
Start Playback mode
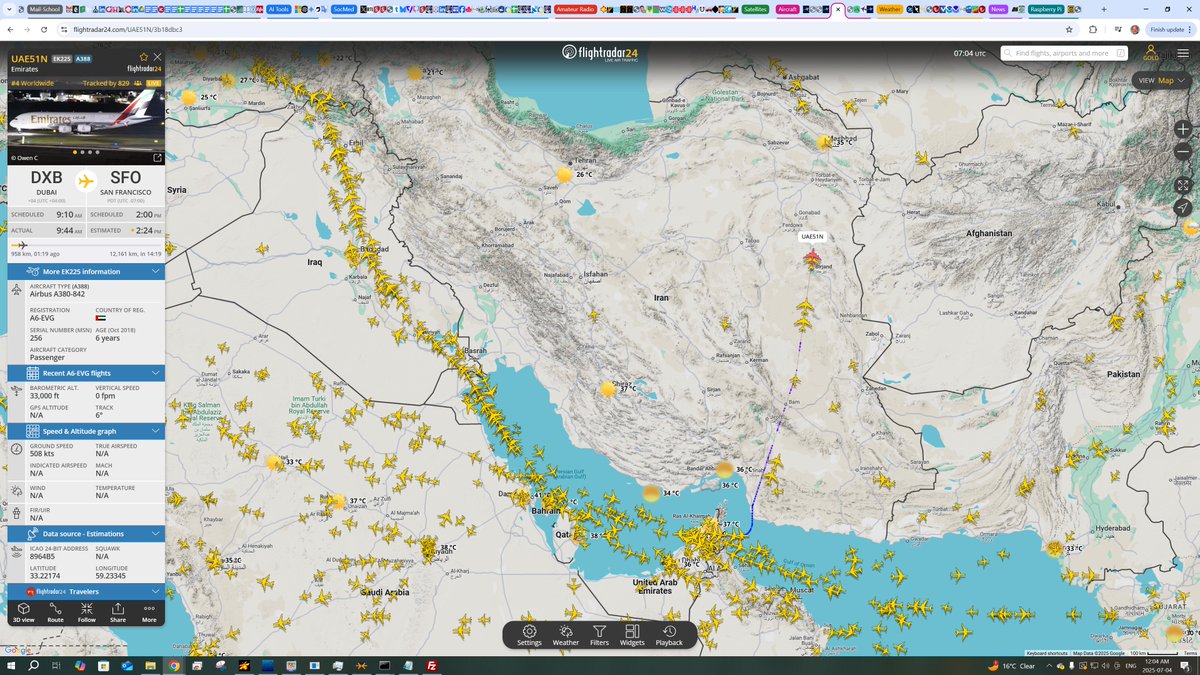tap(669, 635)
